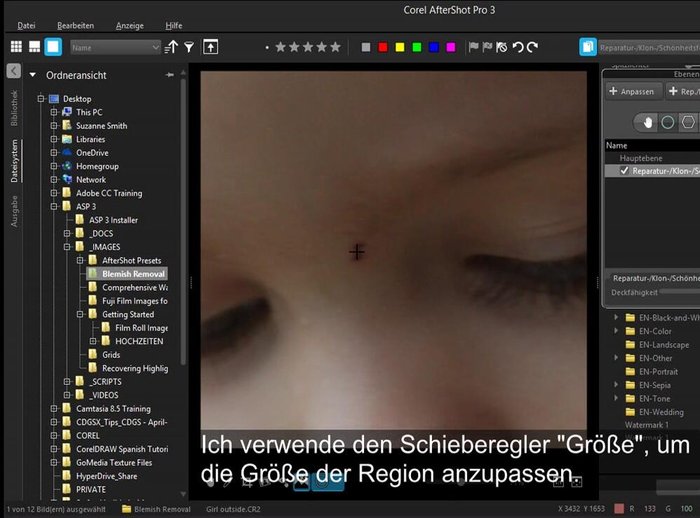Select the polygon region tool
Screen dimensions: 700x518
[x=688, y=122]
